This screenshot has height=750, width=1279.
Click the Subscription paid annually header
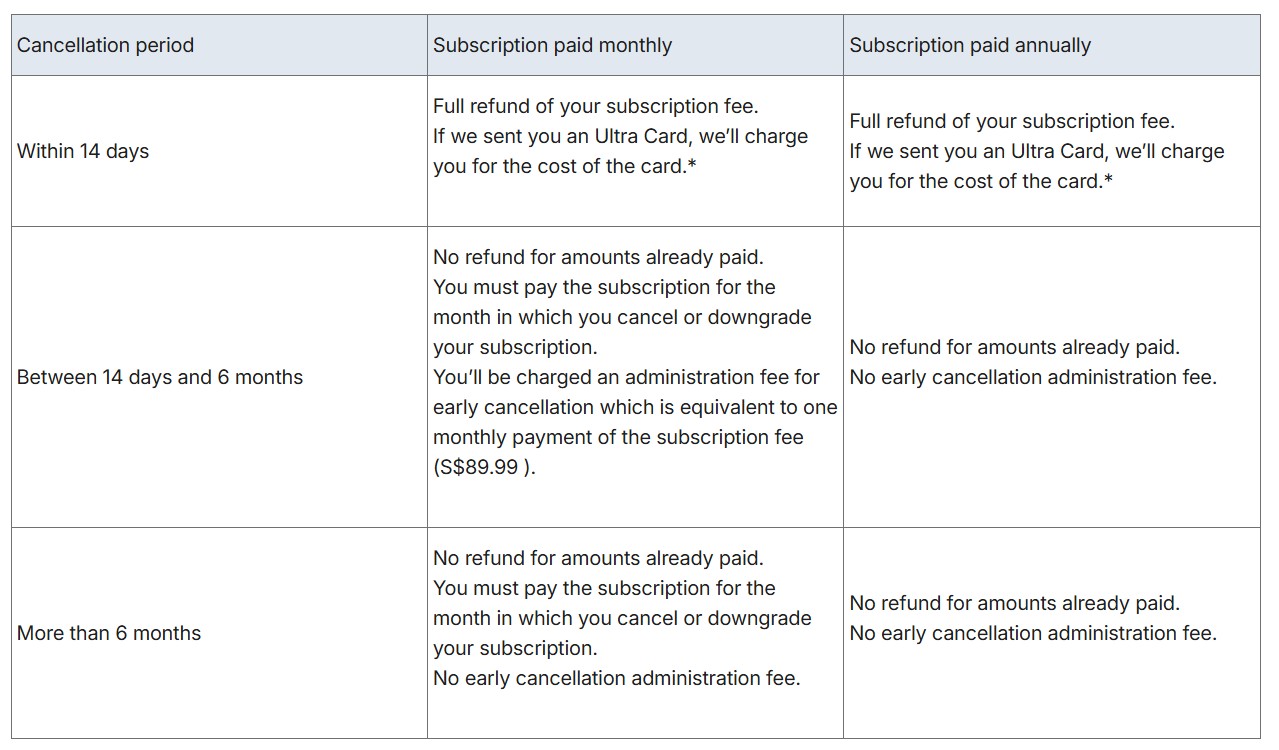[x=1052, y=45]
